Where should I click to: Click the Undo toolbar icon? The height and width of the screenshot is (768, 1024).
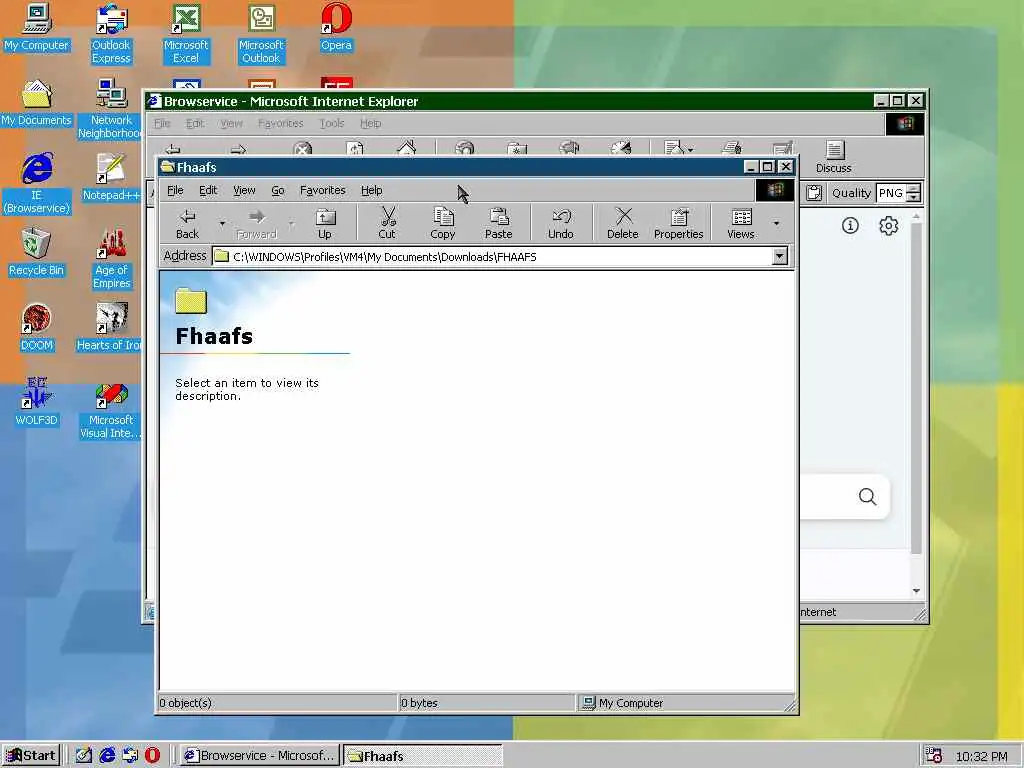pyautogui.click(x=560, y=223)
